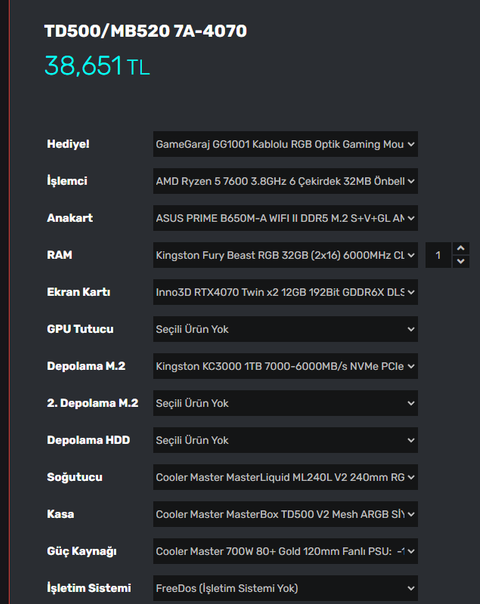
Task: Open the RAM Kingston Fury Beast dropdown
Action: click(285, 255)
